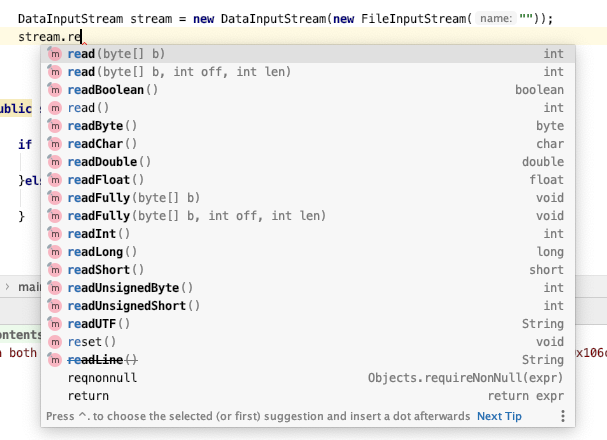This screenshot has width=607, height=440.
Task: Click the Next Tip link
Action: pyautogui.click(x=499, y=416)
